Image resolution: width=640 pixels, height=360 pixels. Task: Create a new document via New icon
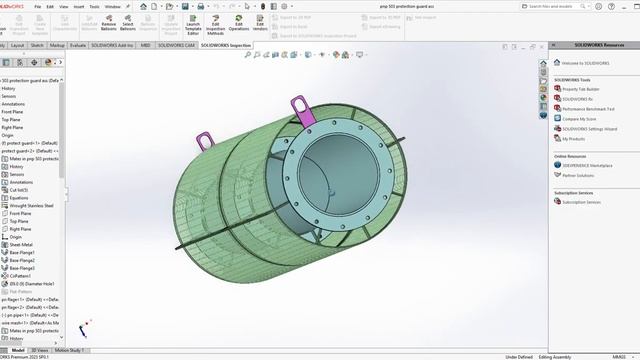(x=154, y=7)
